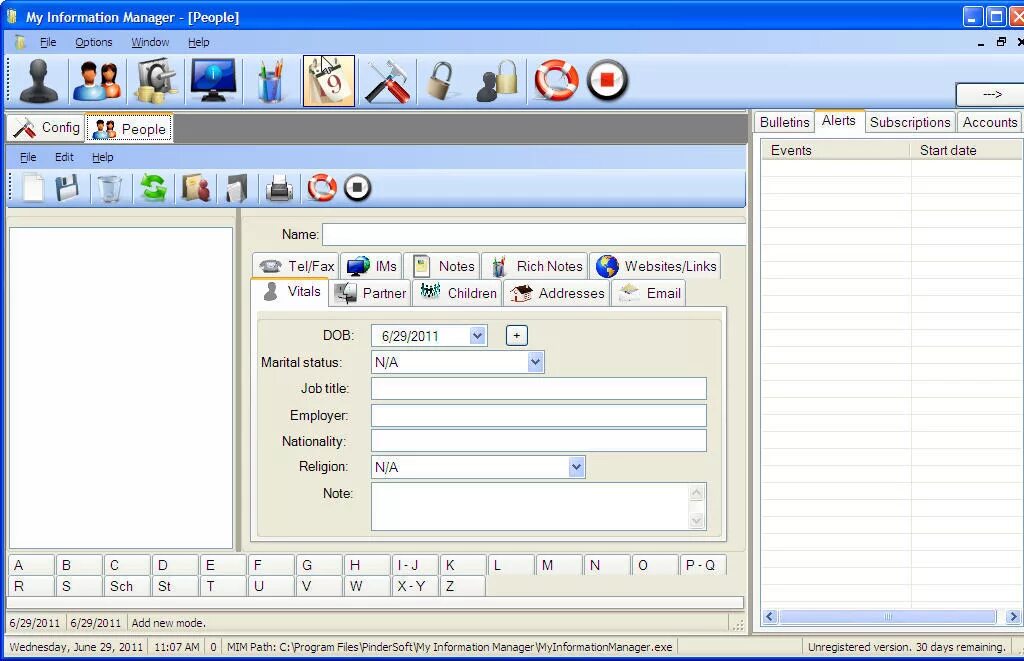Switch to the Config tab
The width and height of the screenshot is (1024, 661).
pos(46,127)
